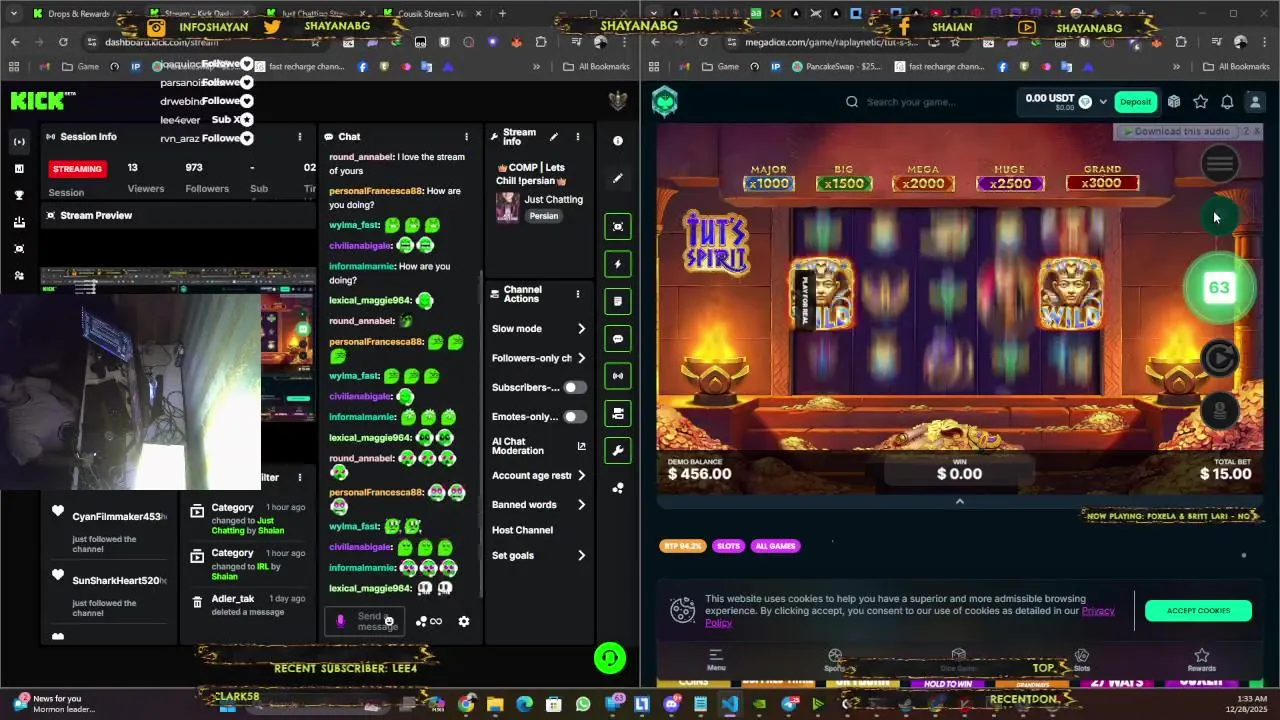The height and width of the screenshot is (720, 1280).
Task: Open Slots in Megadice bottom navigation
Action: (x=1081, y=660)
